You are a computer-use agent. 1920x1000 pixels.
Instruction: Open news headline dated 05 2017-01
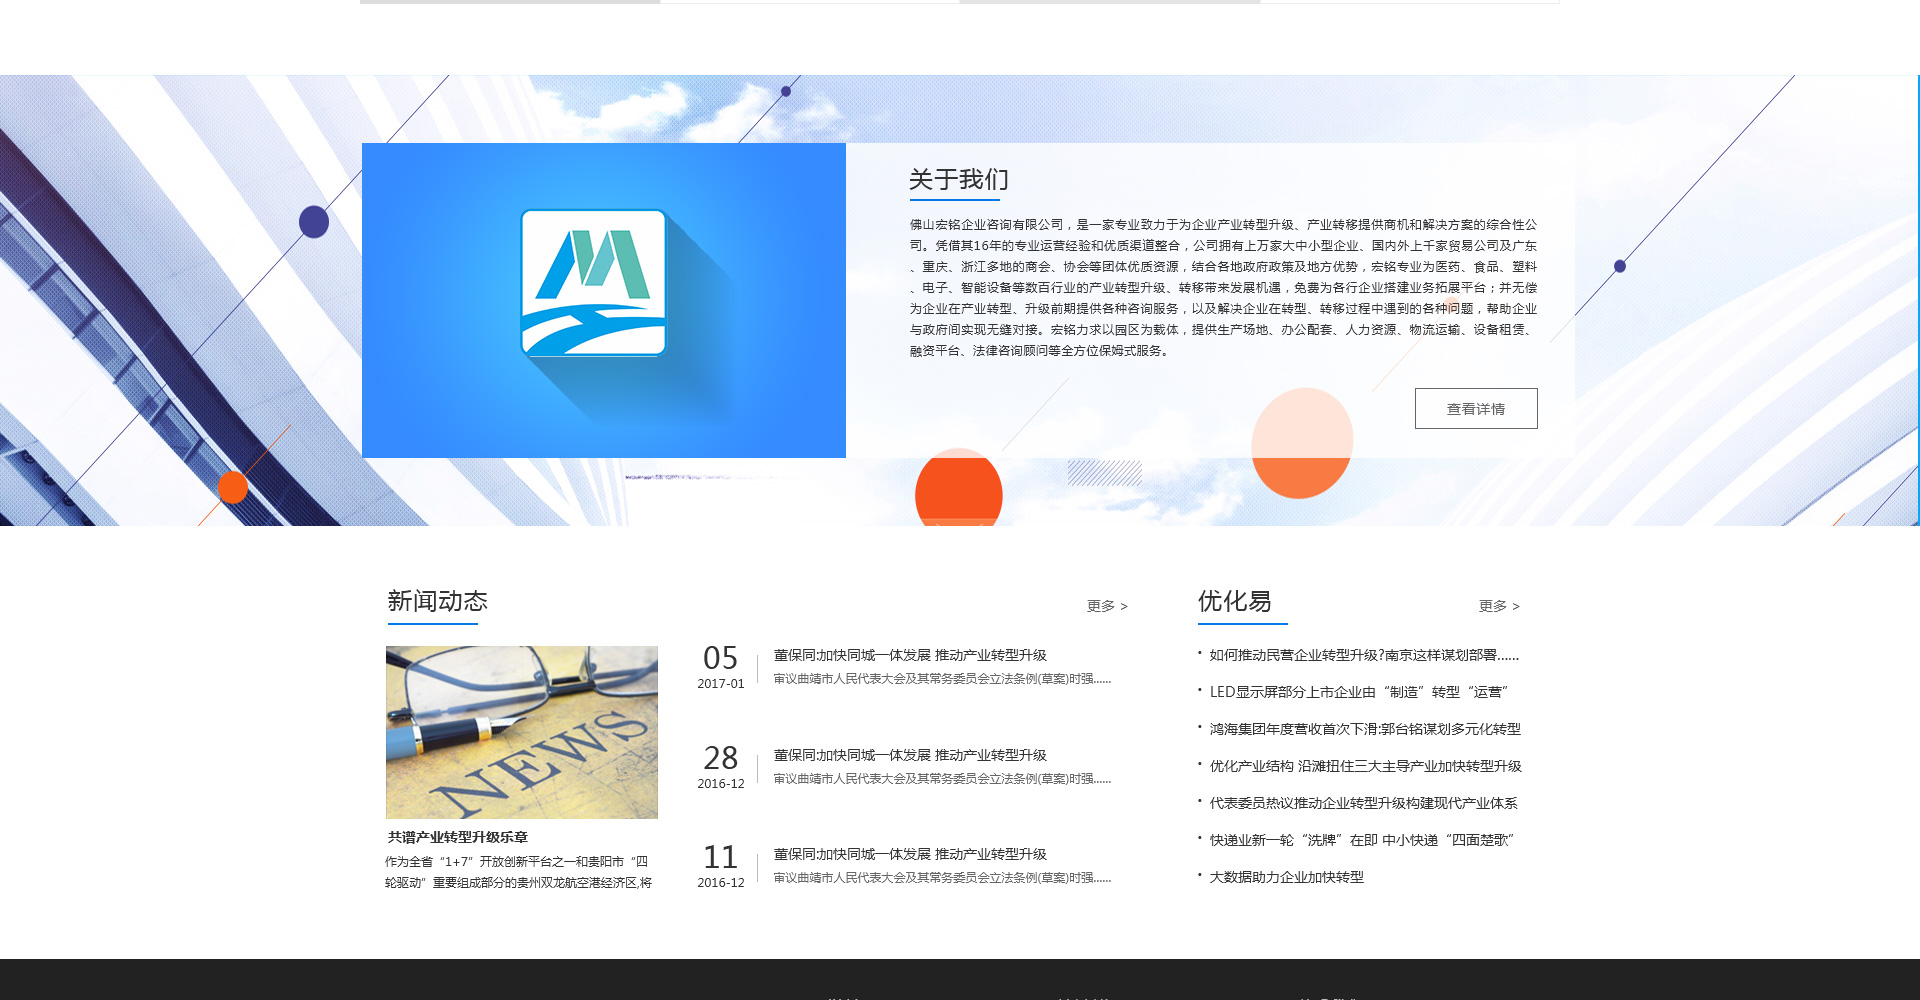point(909,655)
